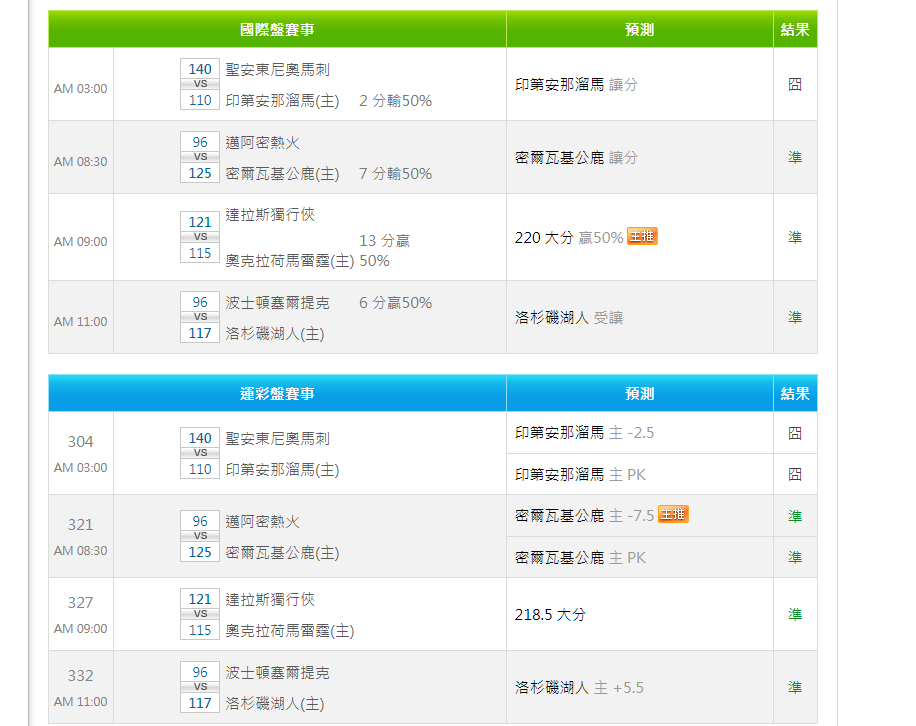Click 密爾瓦基公鹿 主 PK prediction
The width and height of the screenshot is (916, 726).
pos(580,558)
